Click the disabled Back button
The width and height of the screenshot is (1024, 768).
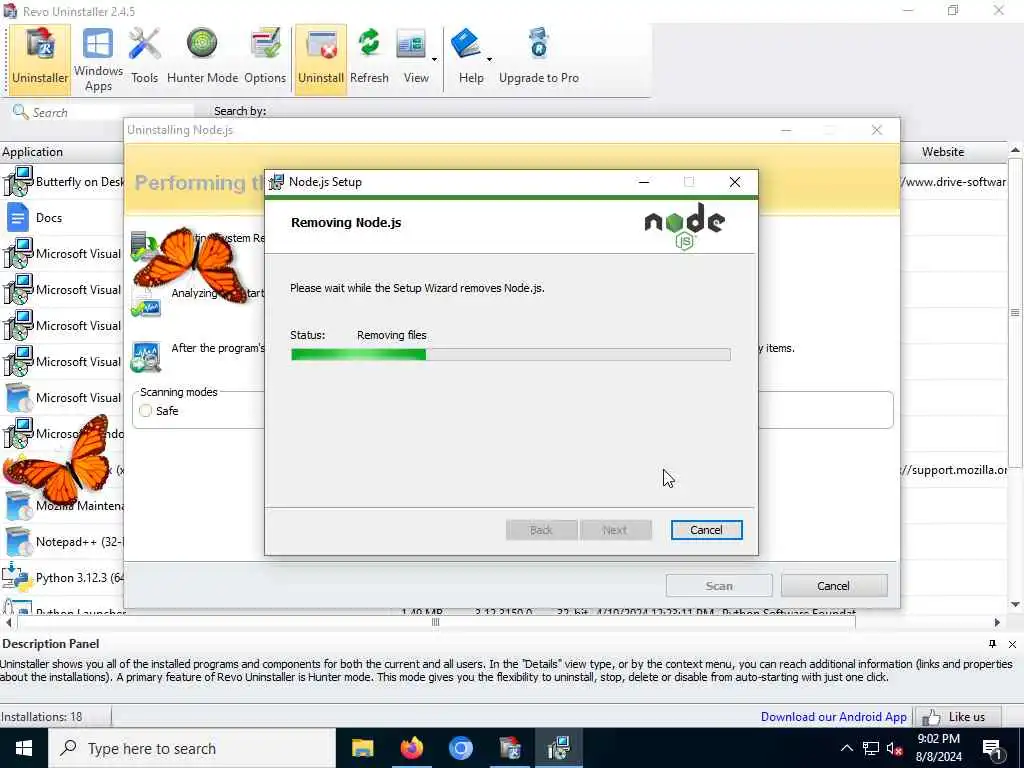click(x=541, y=530)
